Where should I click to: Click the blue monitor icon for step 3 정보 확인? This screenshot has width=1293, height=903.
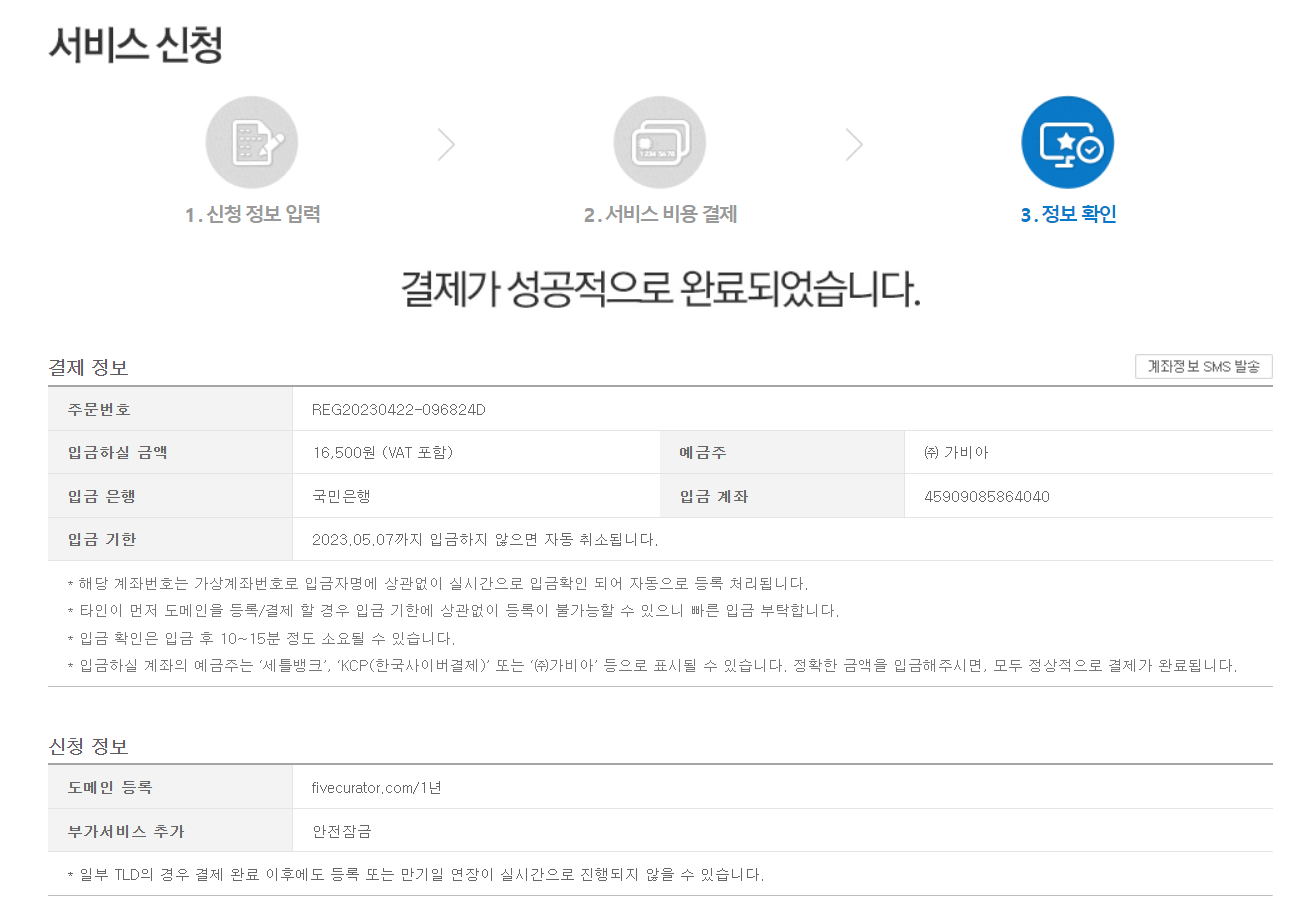coord(1066,142)
